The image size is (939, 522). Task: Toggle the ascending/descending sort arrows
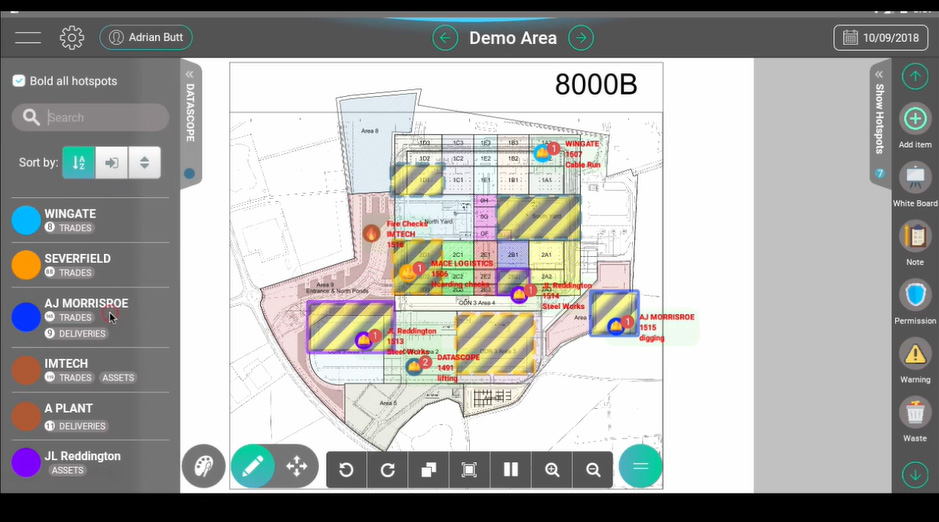144,163
